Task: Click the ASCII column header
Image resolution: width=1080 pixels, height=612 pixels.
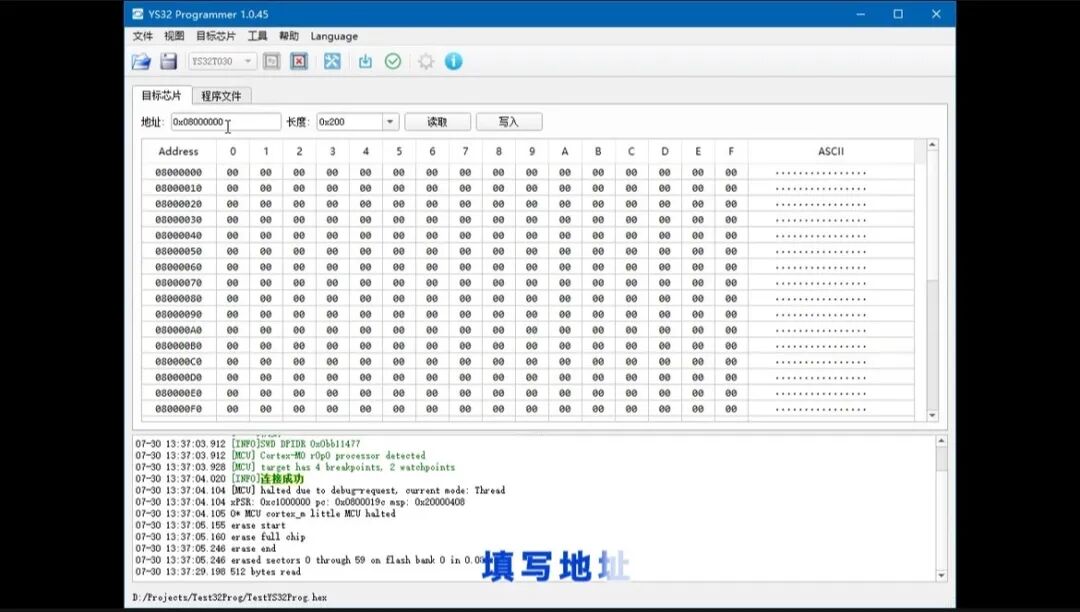Action: coord(831,151)
